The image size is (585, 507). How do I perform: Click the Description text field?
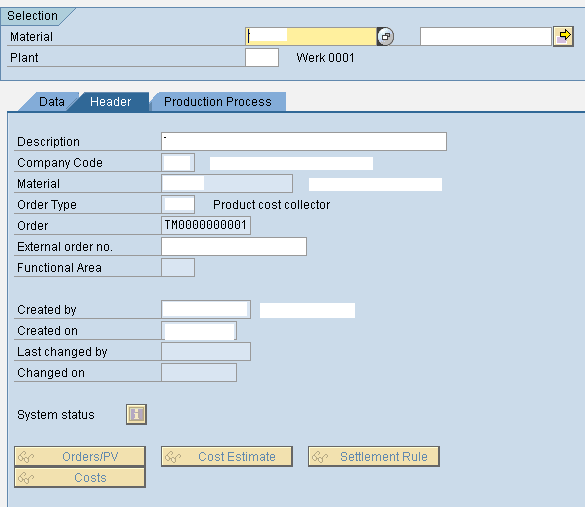pos(304,141)
